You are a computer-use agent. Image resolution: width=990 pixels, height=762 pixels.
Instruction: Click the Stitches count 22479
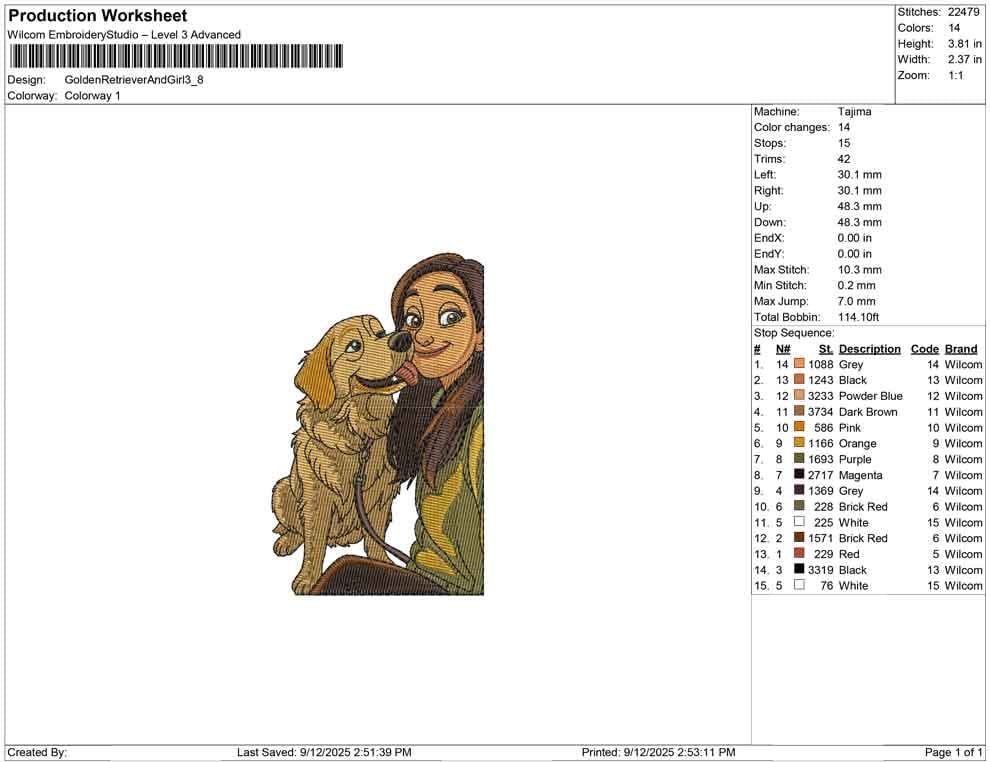click(x=963, y=12)
